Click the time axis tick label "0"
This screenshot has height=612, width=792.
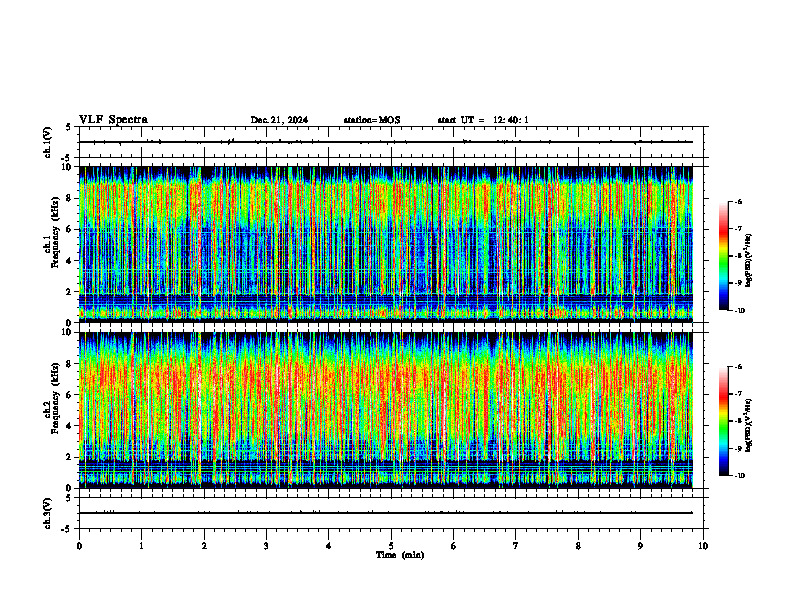tap(79, 546)
